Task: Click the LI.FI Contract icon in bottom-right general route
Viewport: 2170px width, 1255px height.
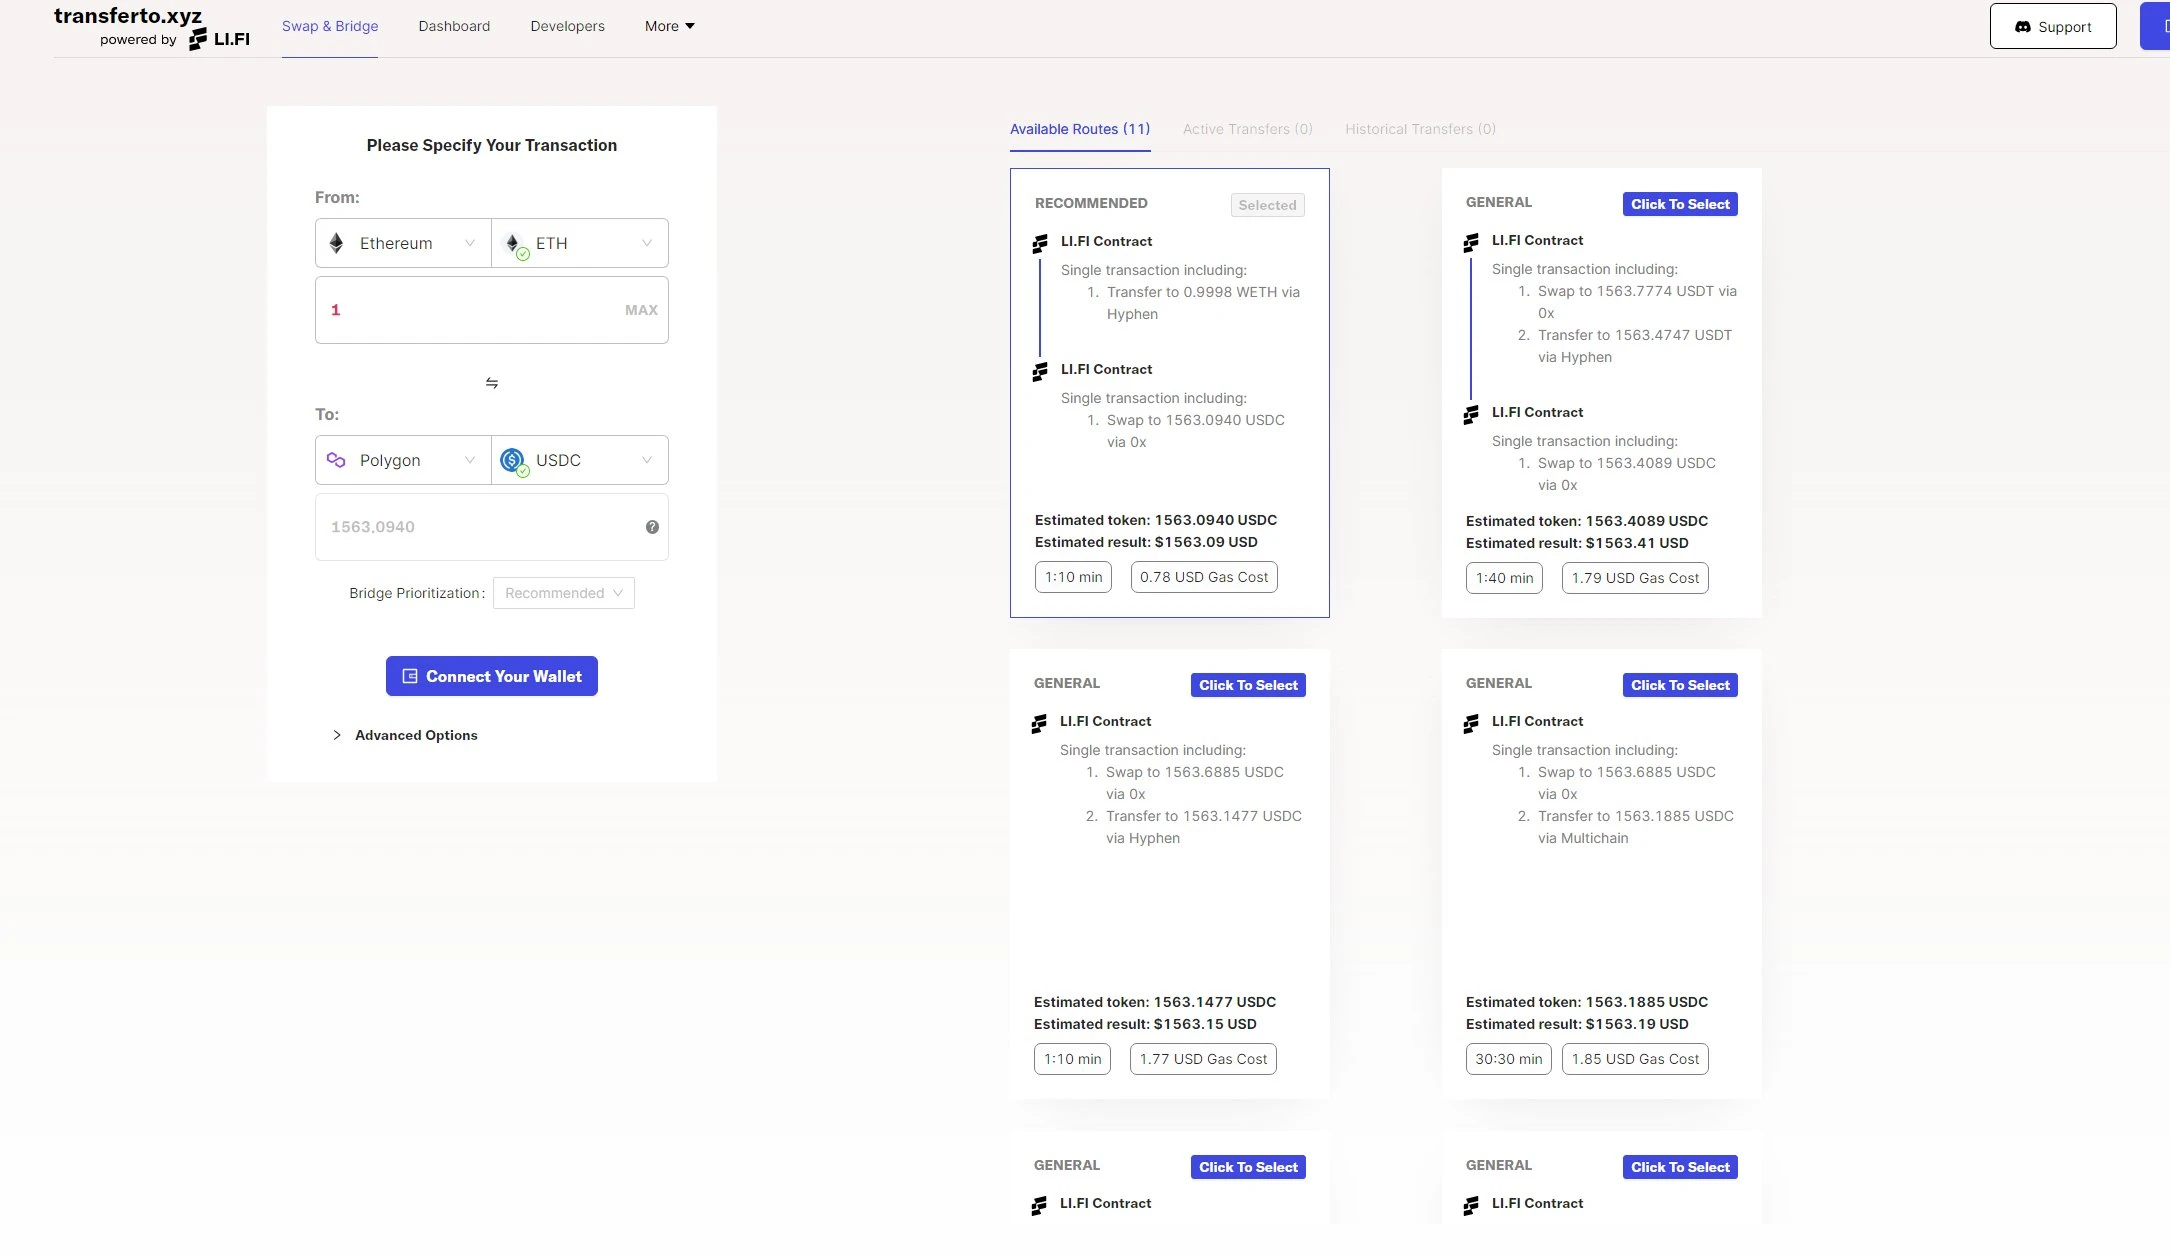Action: click(x=1473, y=1206)
